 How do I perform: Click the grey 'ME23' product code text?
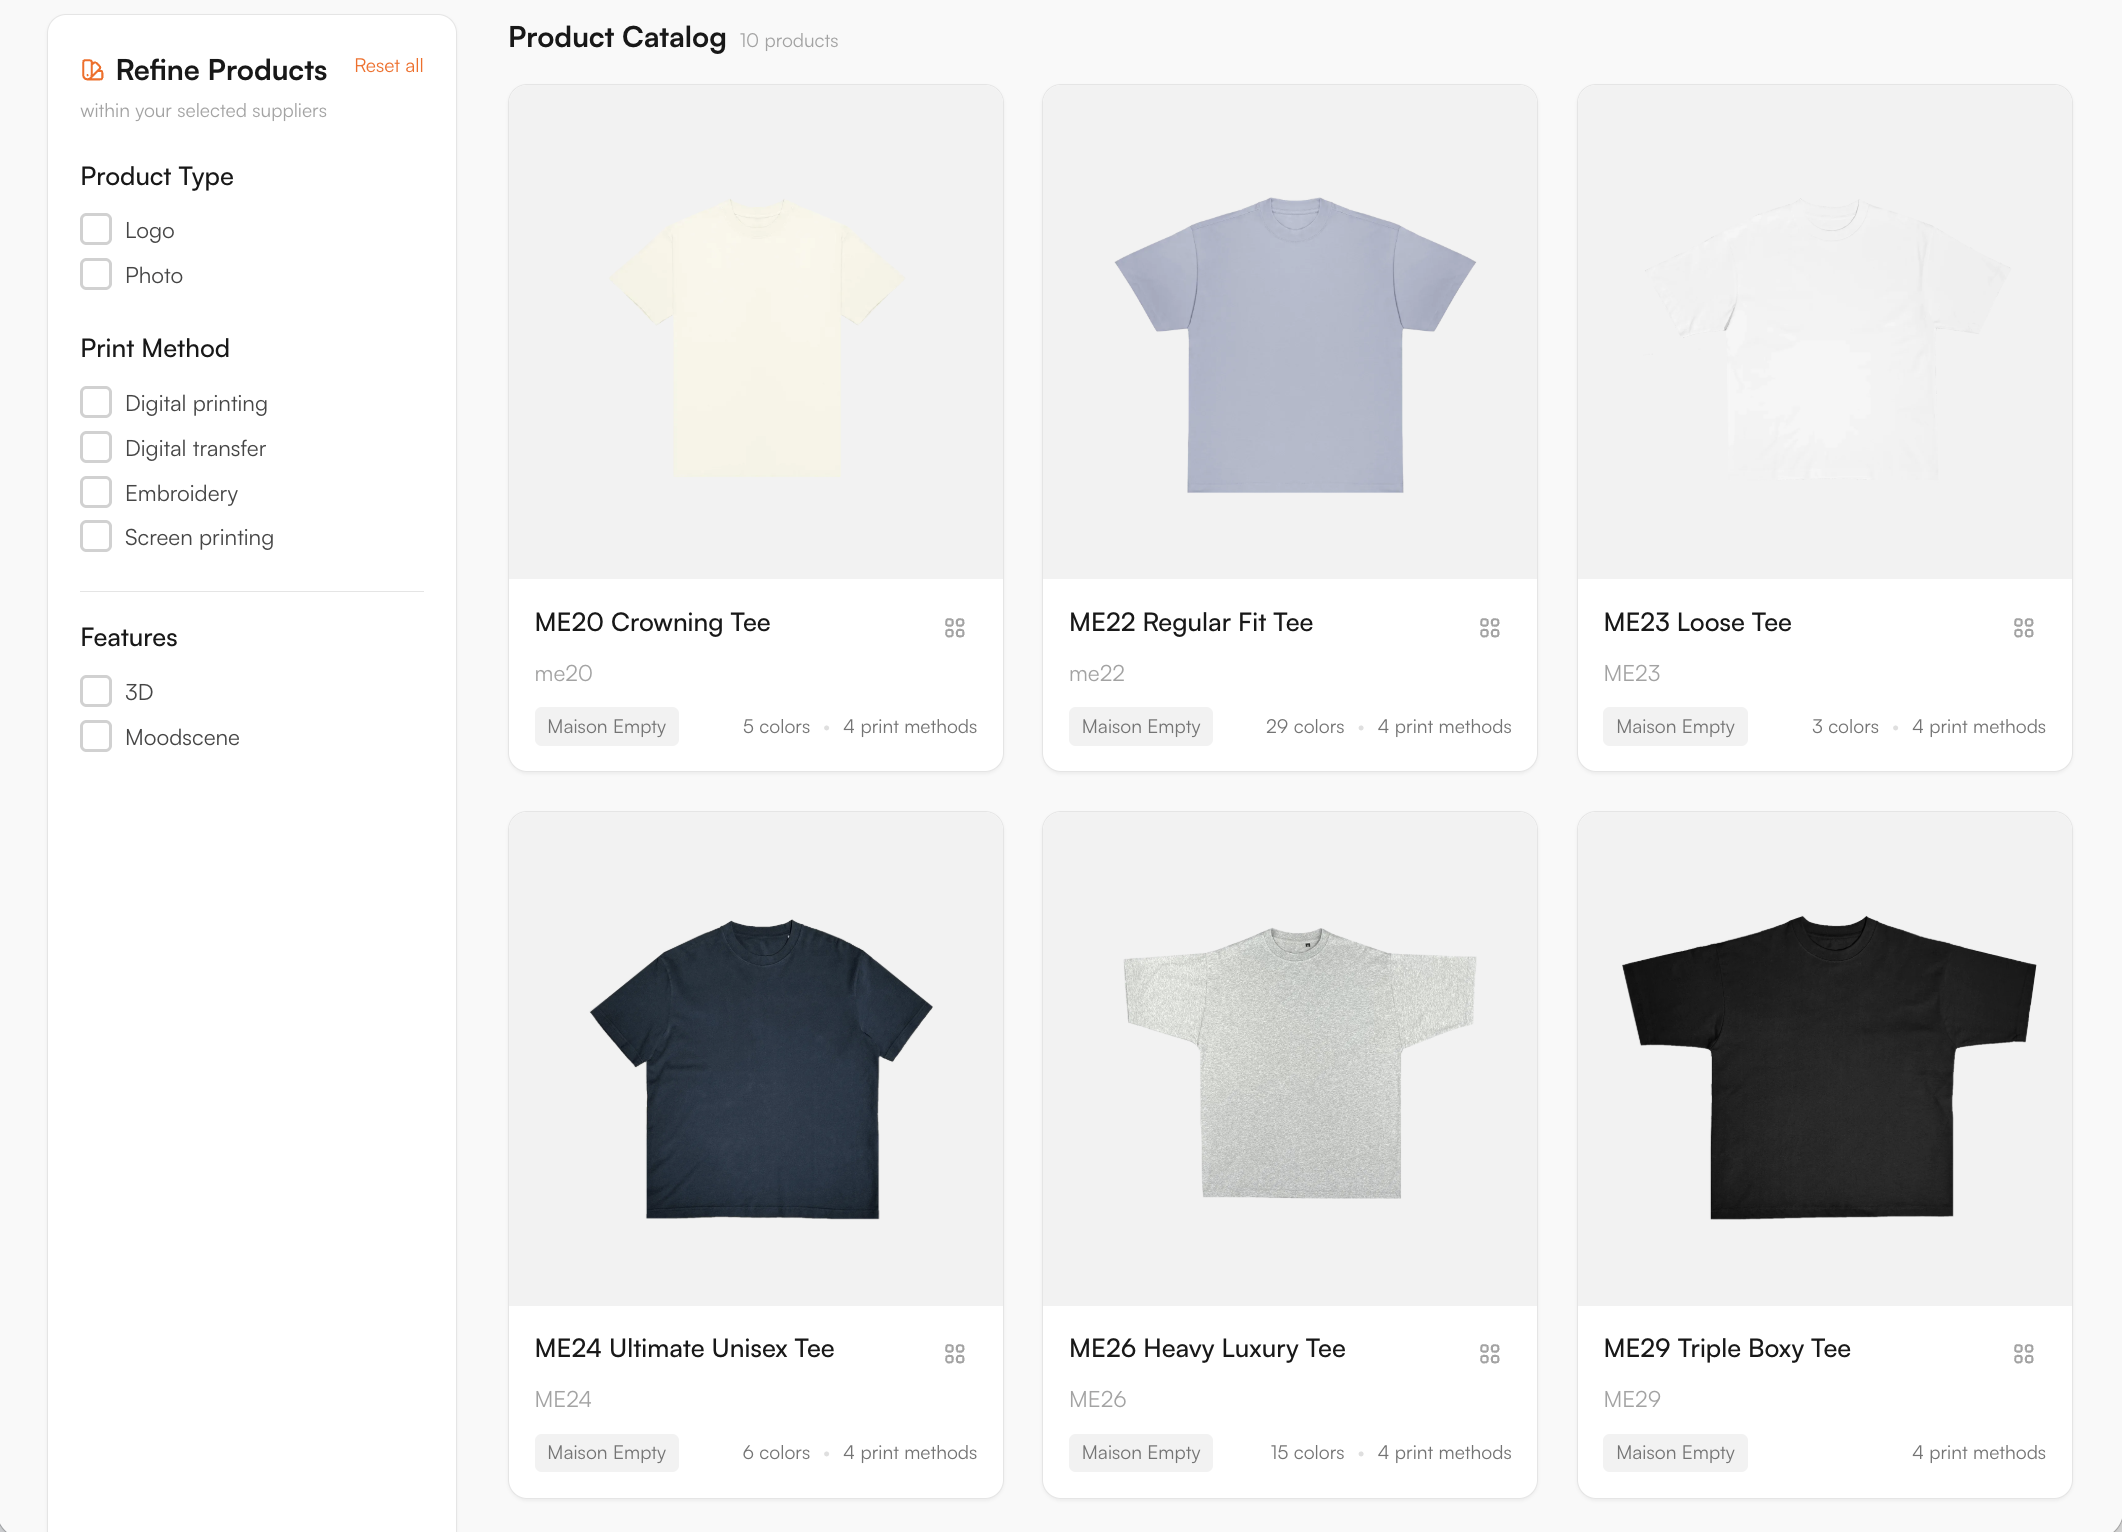click(x=1632, y=674)
